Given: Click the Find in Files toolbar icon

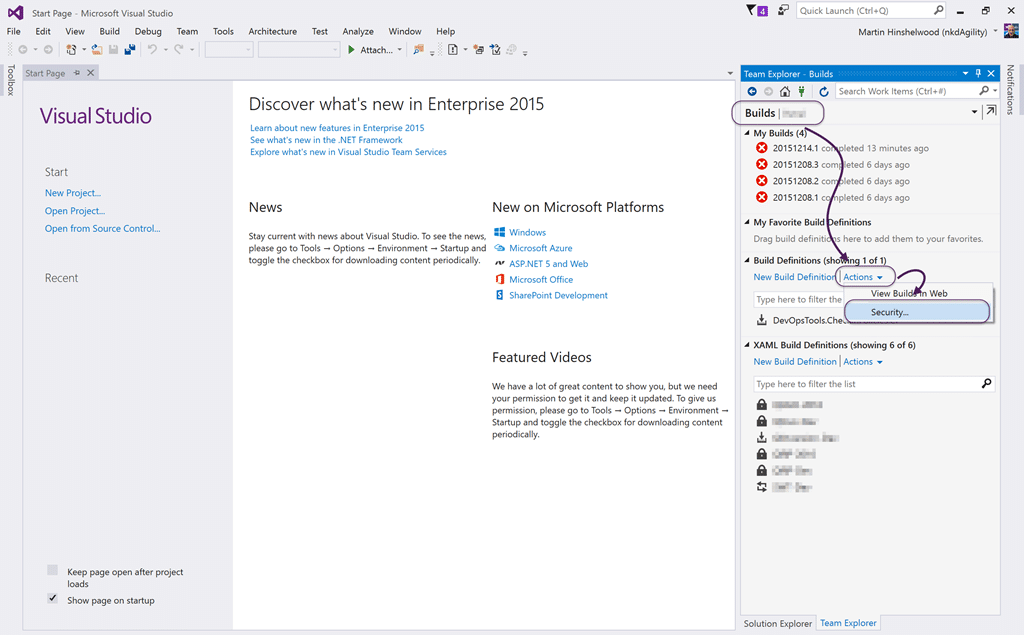Looking at the screenshot, I should tap(418, 50).
